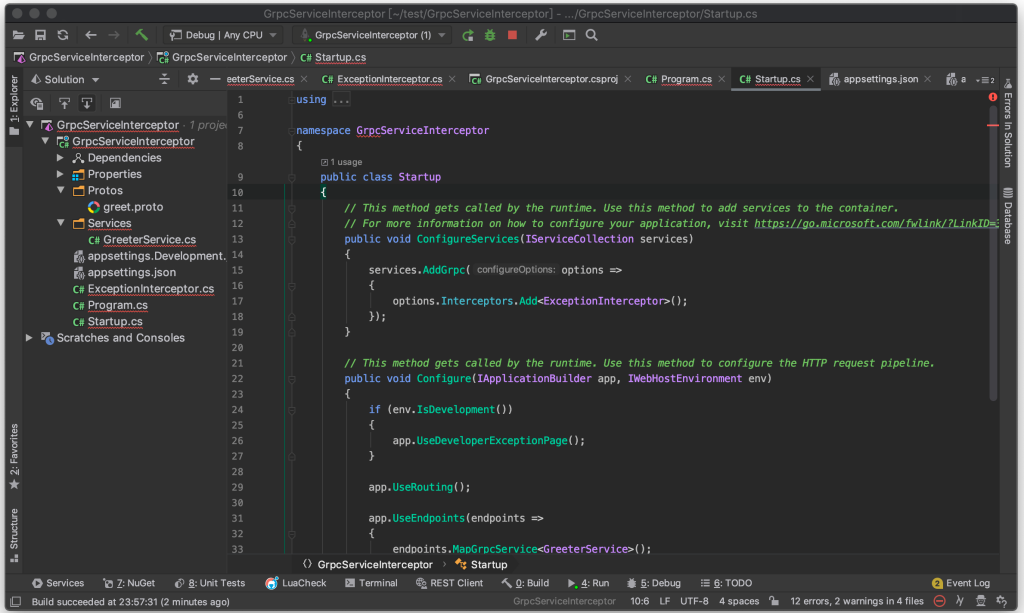Click the UTF-8 encoding indicator
The height and width of the screenshot is (613, 1024).
pos(694,601)
